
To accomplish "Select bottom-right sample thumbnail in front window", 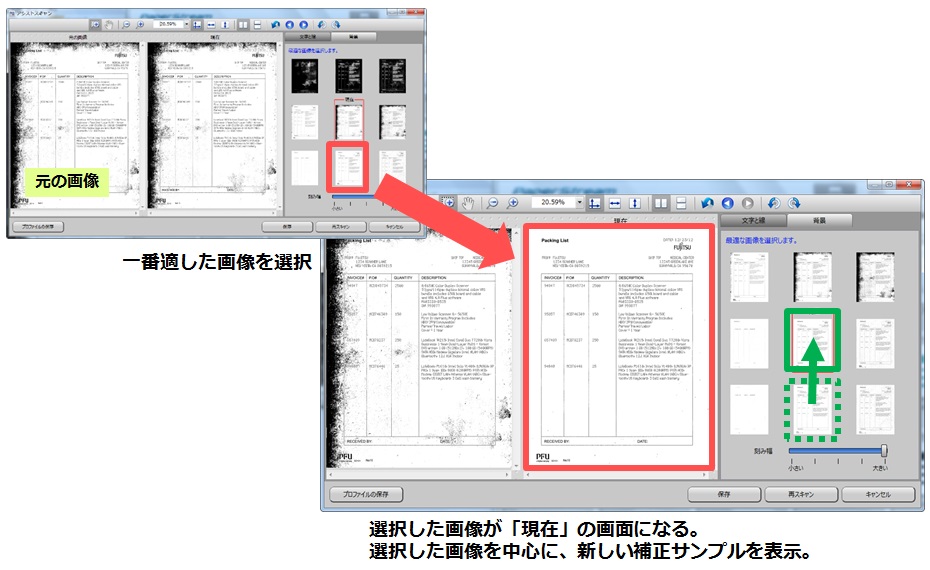I will pyautogui.click(x=875, y=409).
